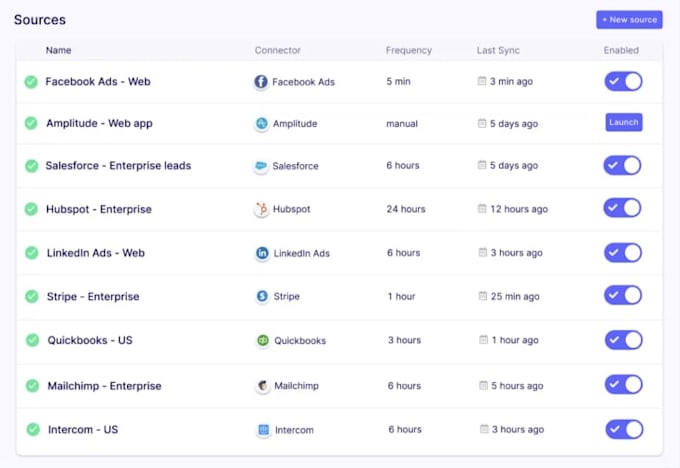This screenshot has height=468, width=680.
Task: Click the 1 hour frequency value
Action: (402, 296)
